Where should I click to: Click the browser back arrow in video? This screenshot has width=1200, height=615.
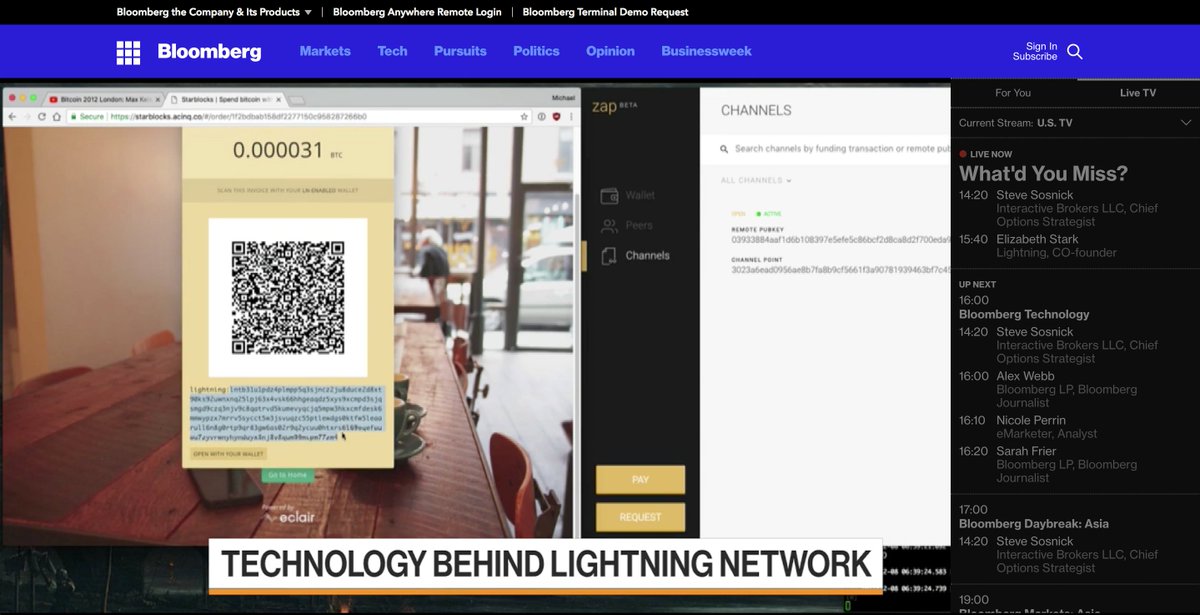point(12,116)
